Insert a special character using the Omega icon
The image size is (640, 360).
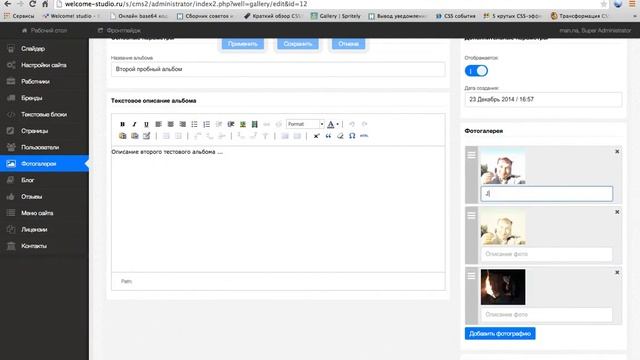coord(352,136)
